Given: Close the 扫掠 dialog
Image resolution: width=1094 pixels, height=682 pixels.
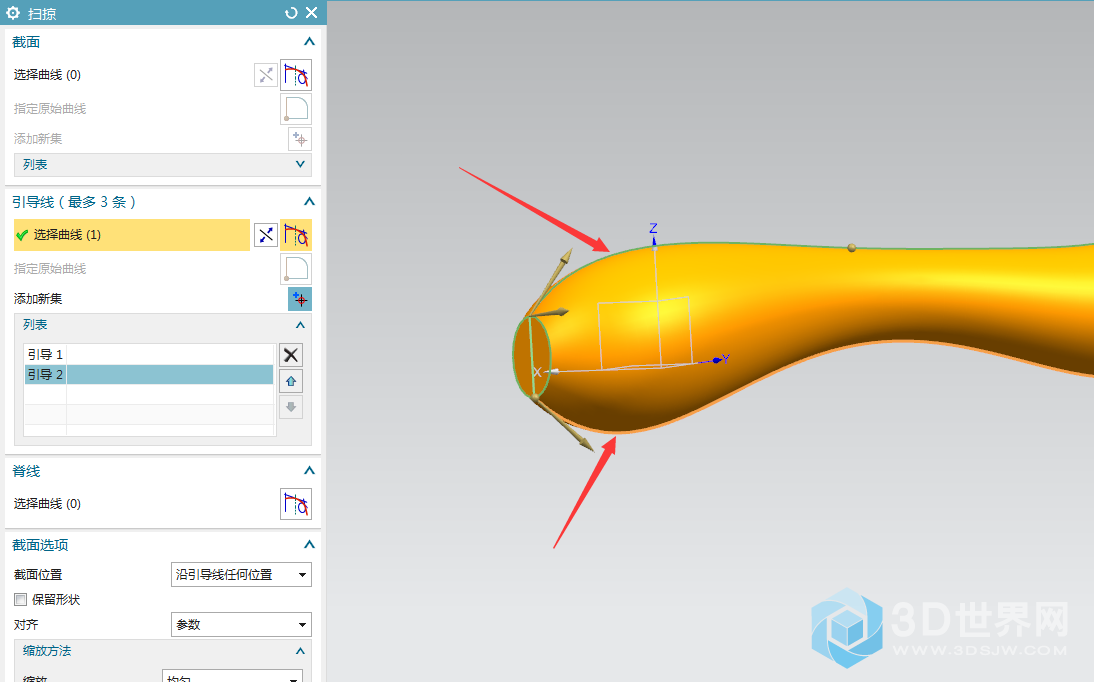Looking at the screenshot, I should click(312, 13).
